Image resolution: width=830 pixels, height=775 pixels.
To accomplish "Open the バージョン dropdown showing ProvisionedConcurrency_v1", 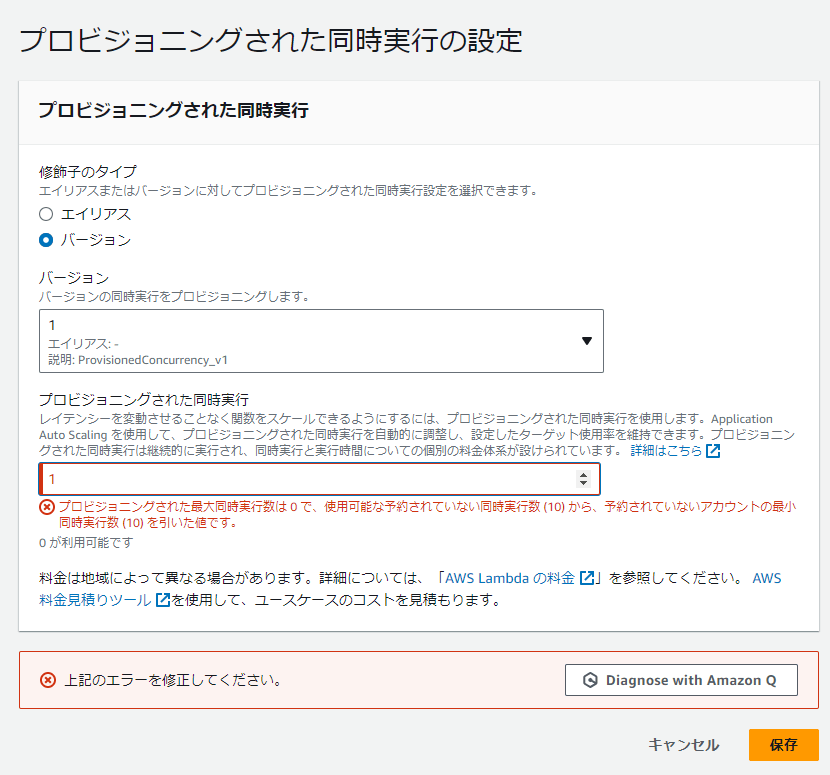I will tap(321, 341).
